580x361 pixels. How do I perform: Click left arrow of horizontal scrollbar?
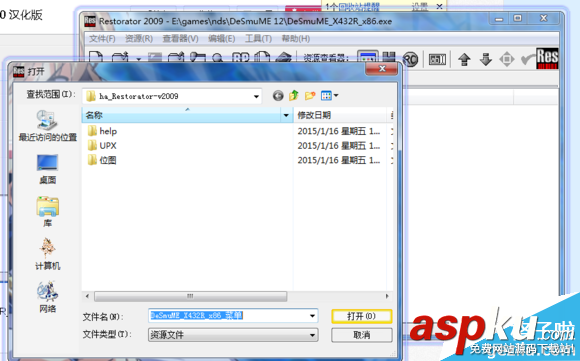click(x=87, y=296)
